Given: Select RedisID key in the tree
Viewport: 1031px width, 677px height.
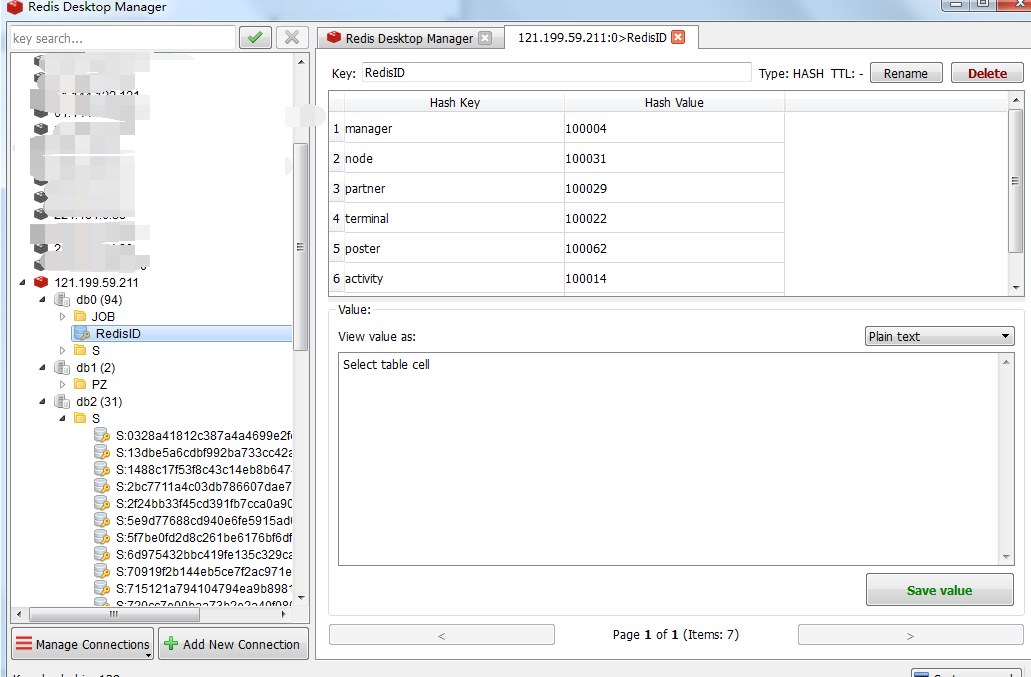Looking at the screenshot, I should coord(181,333).
